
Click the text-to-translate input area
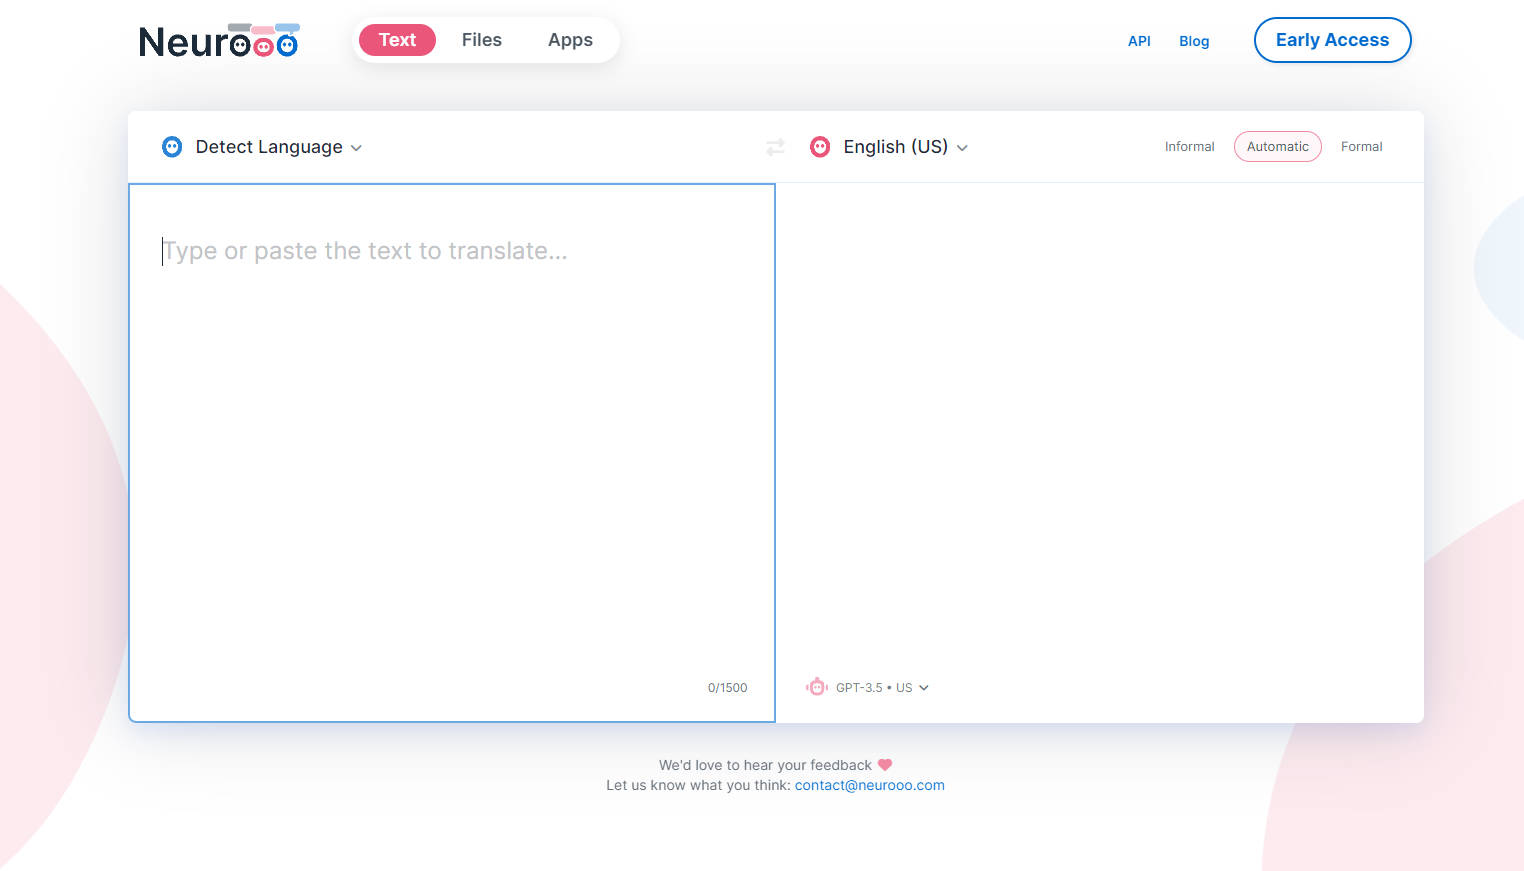[x=452, y=452]
